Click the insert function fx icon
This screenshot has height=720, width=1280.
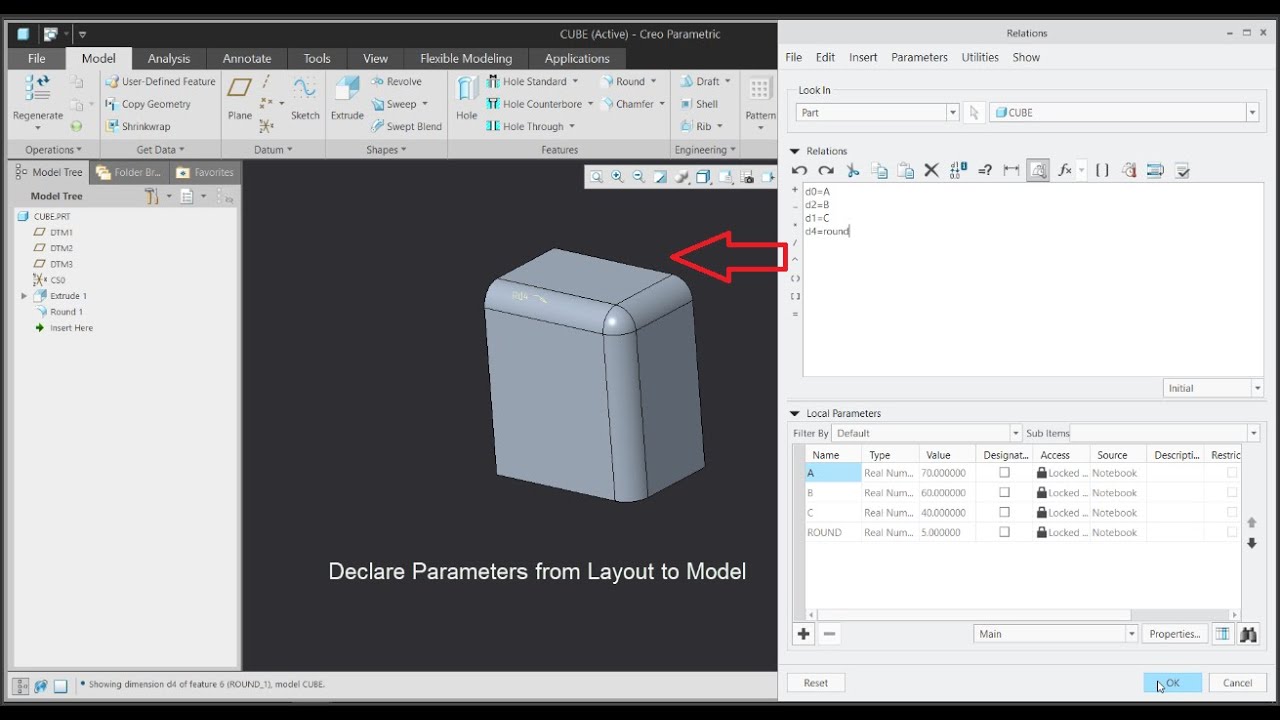click(x=1065, y=171)
